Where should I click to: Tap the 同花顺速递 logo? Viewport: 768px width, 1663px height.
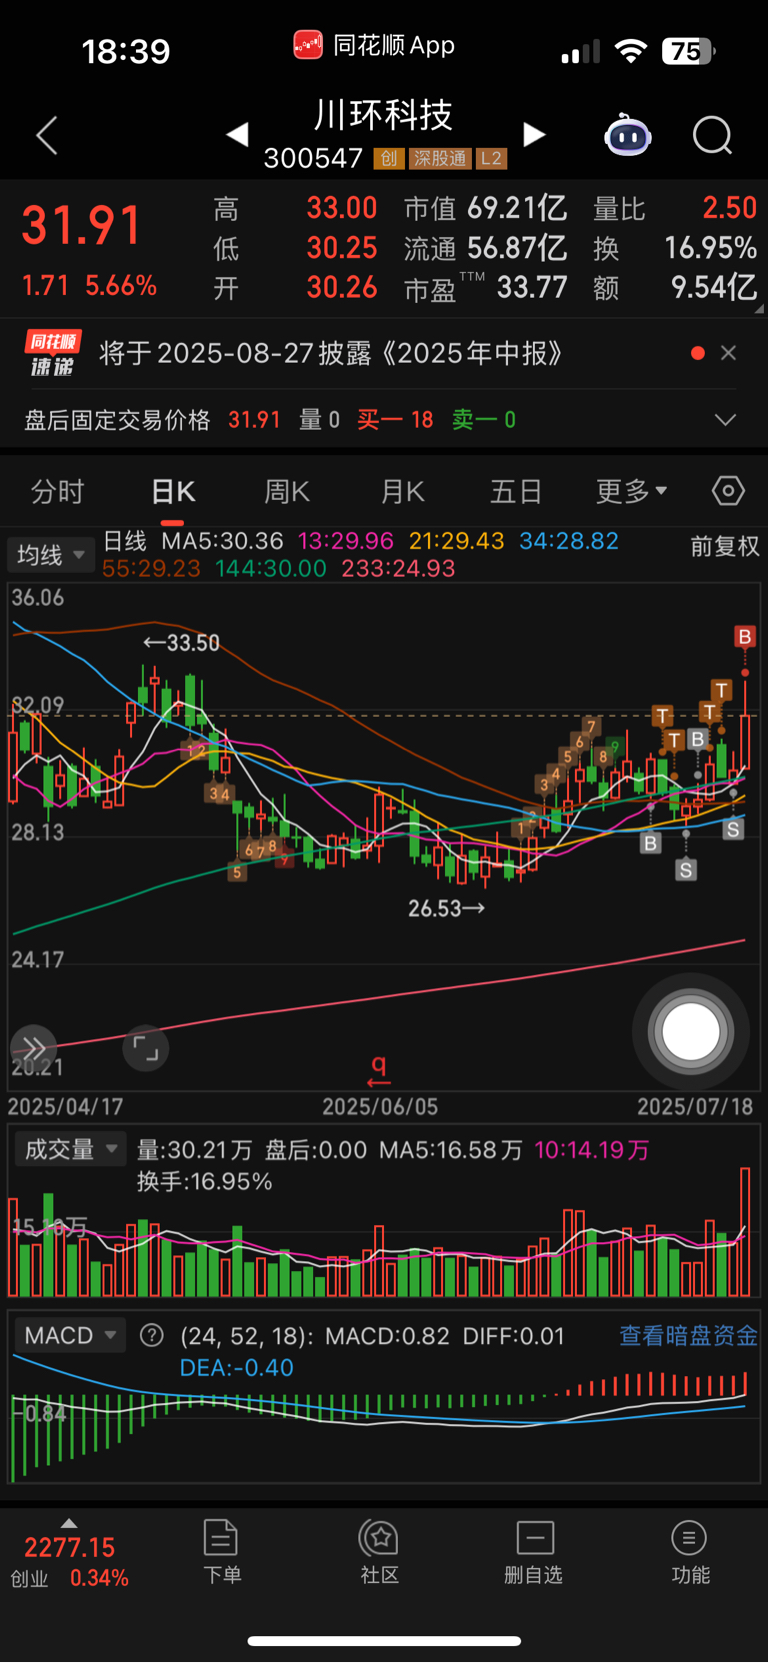click(x=53, y=354)
